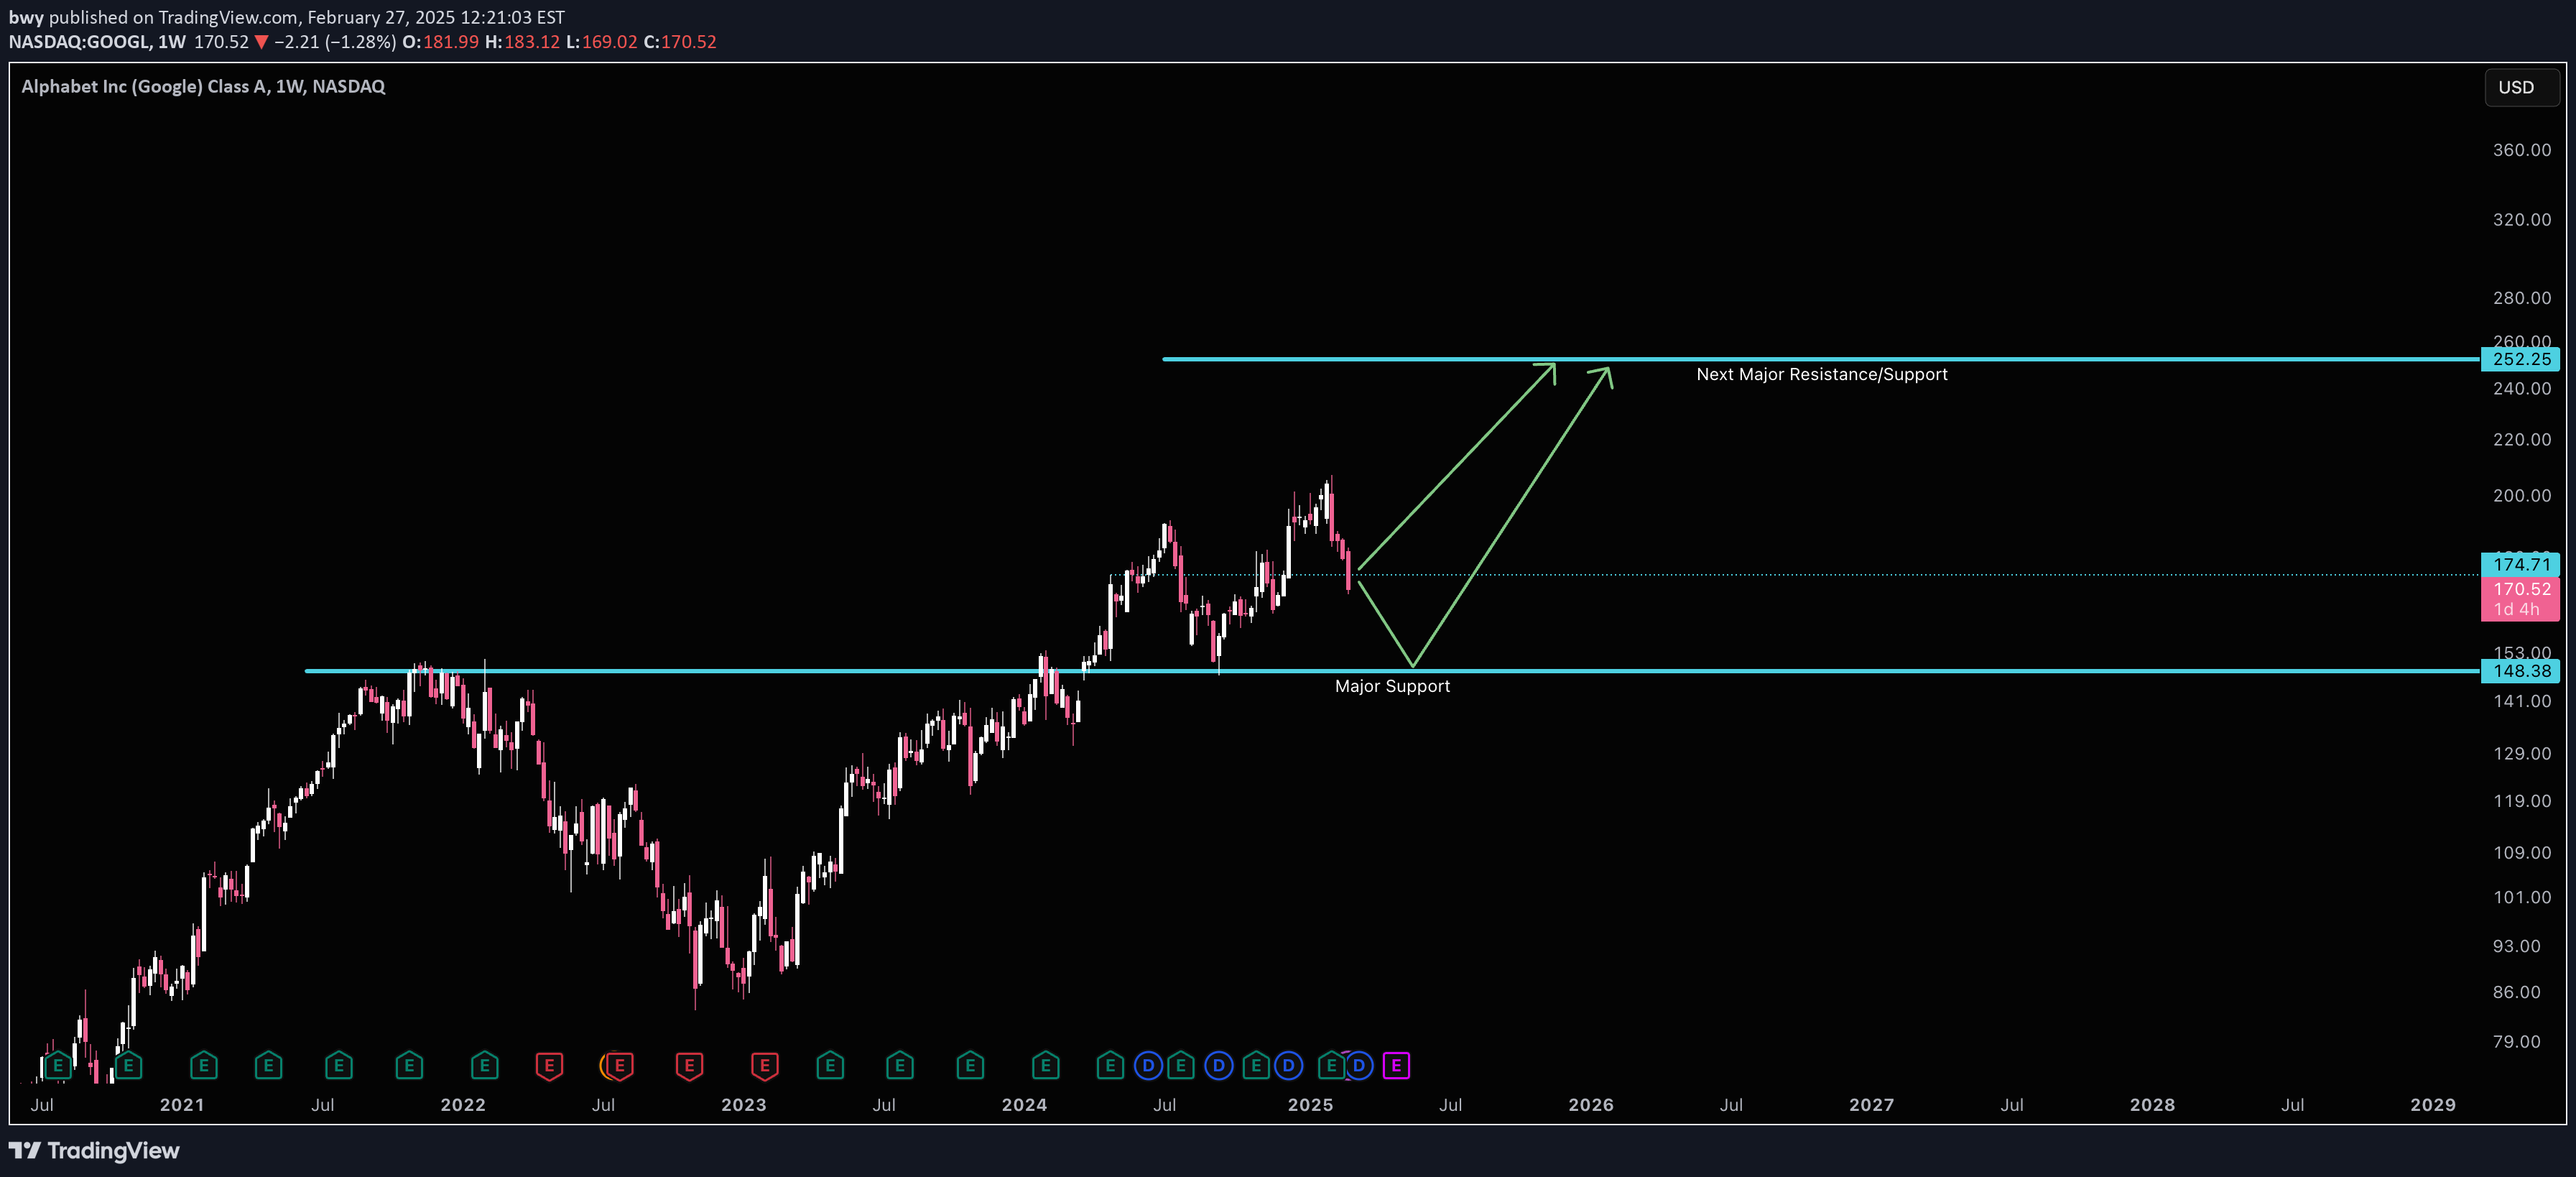2576x1177 pixels.
Task: Click the author name 'bwy' in header
Action: coord(26,18)
